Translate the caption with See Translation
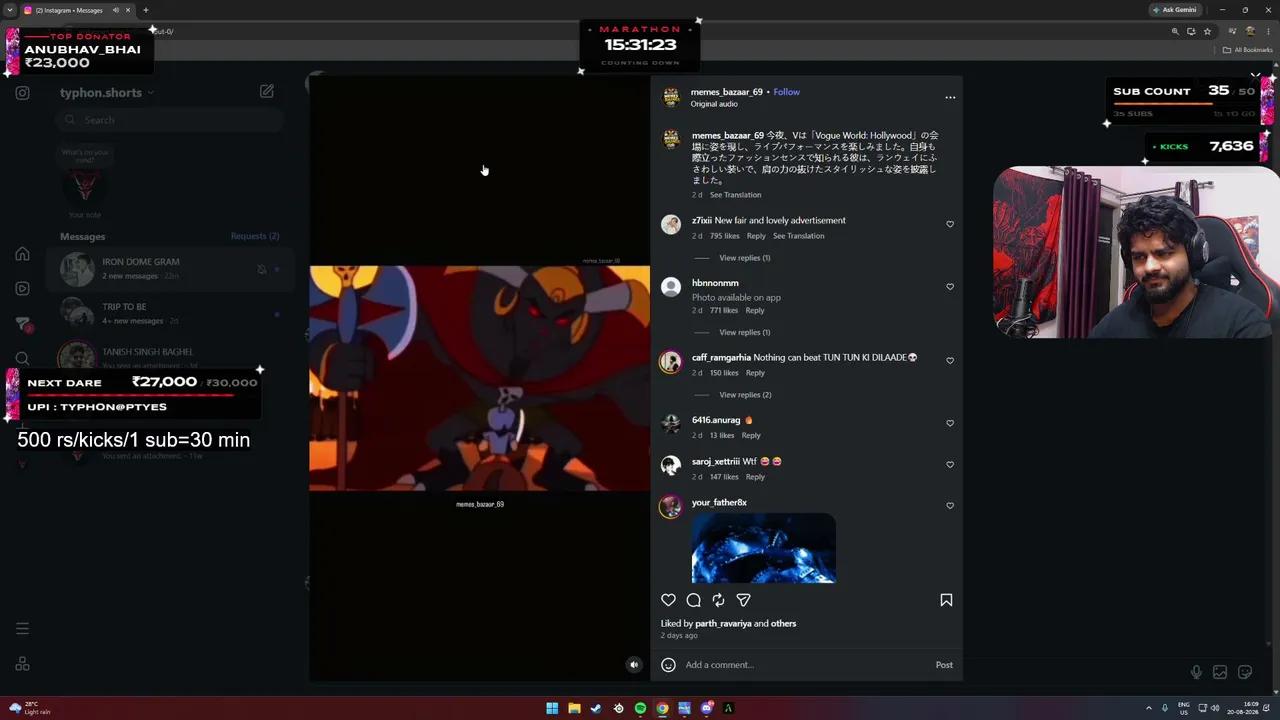This screenshot has width=1280, height=720. [x=735, y=195]
